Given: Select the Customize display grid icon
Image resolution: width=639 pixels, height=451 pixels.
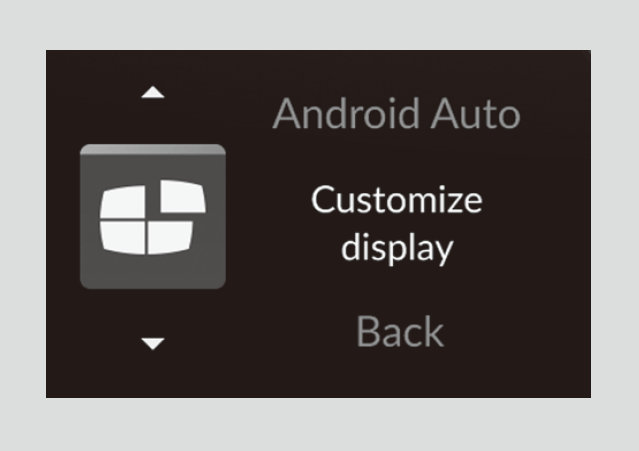Looking at the screenshot, I should [153, 217].
